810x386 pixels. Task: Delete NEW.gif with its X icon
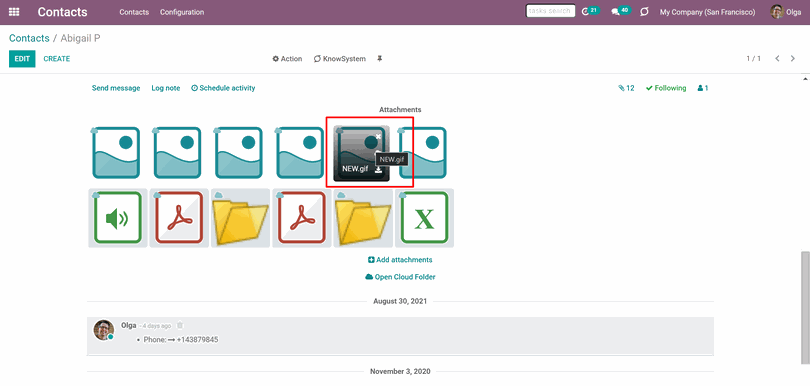tap(378, 136)
